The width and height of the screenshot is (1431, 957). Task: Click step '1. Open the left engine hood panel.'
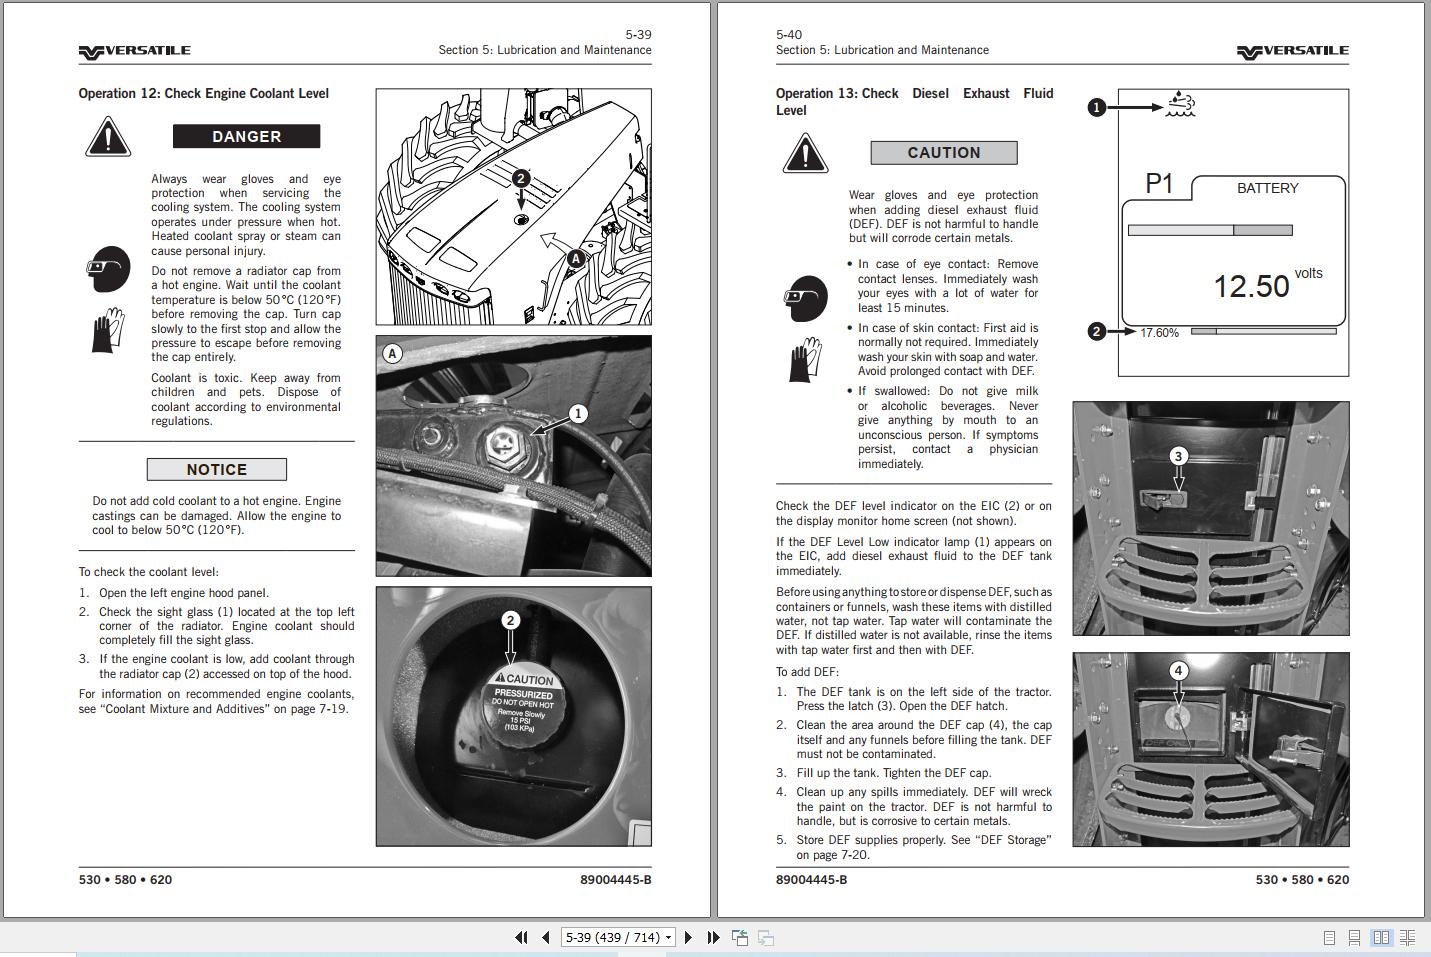click(174, 593)
